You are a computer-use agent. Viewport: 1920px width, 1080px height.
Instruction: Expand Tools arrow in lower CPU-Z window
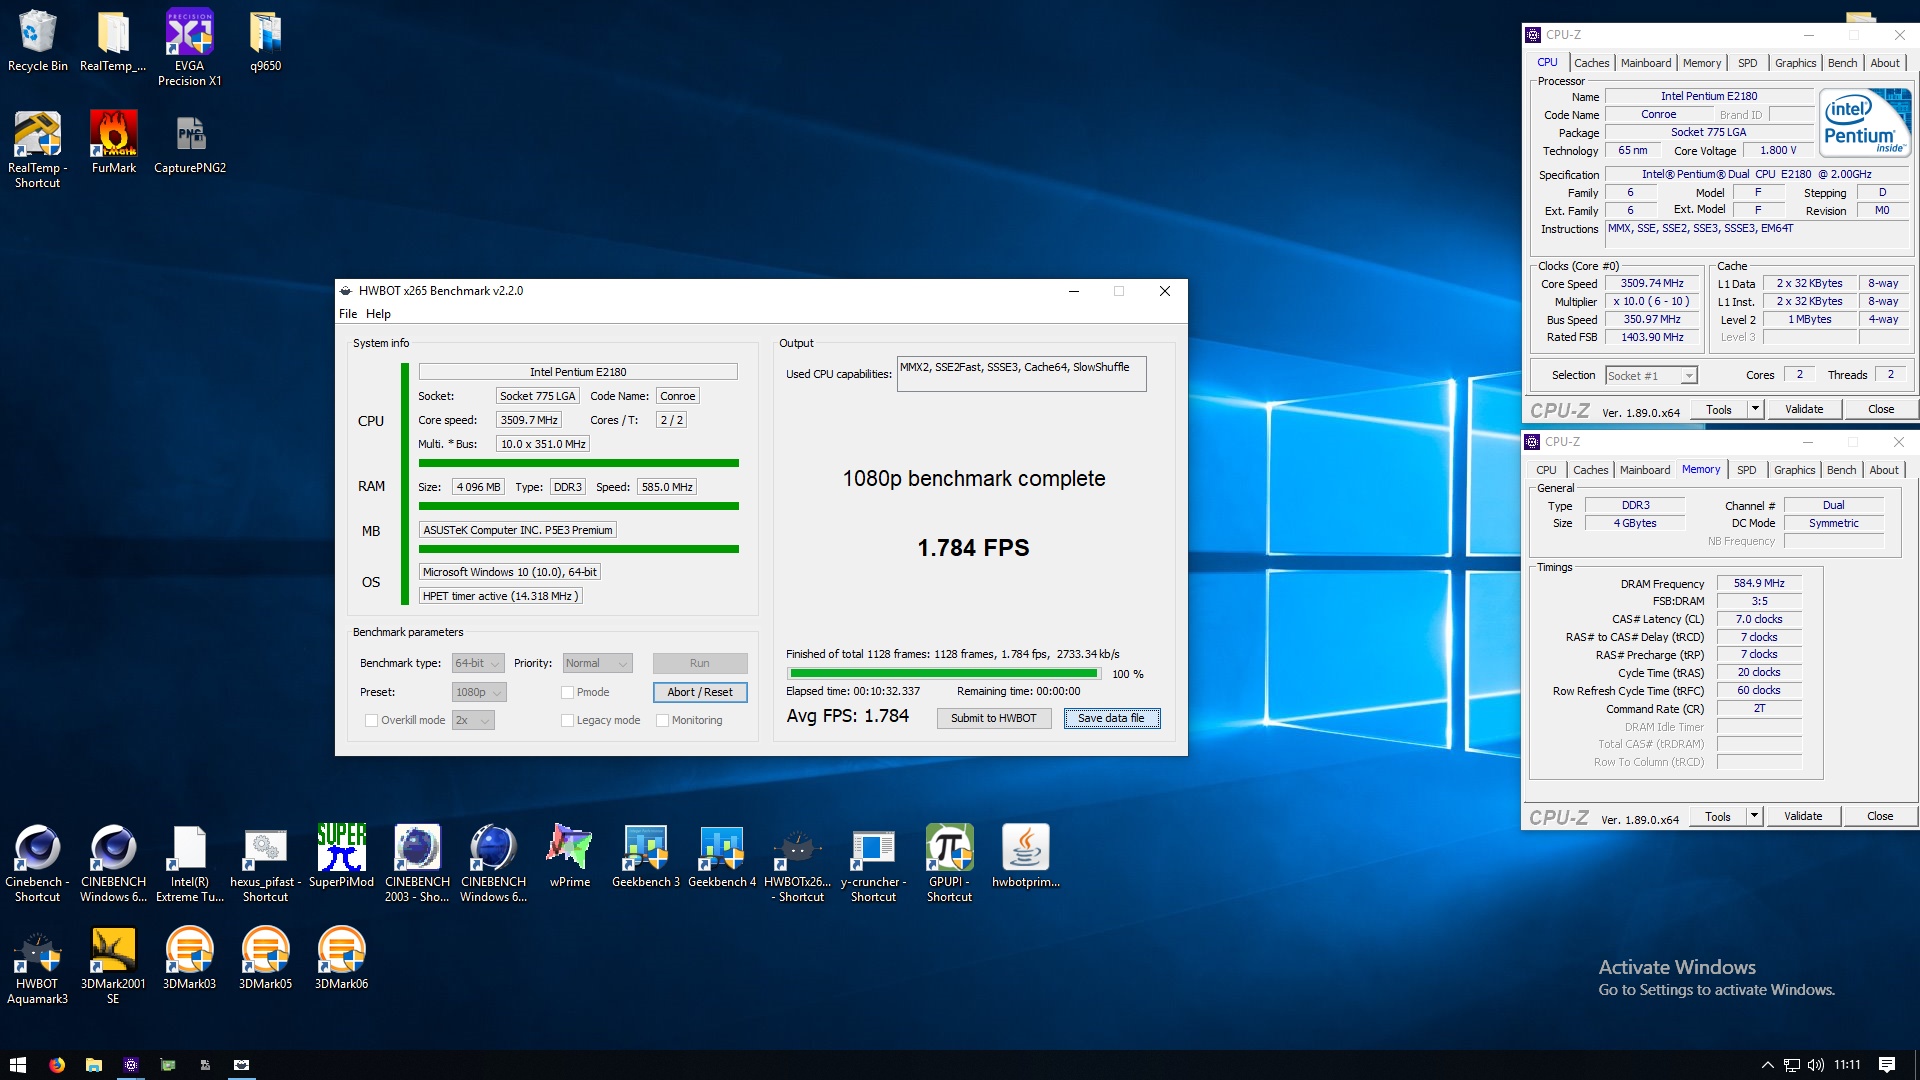click(x=1754, y=816)
